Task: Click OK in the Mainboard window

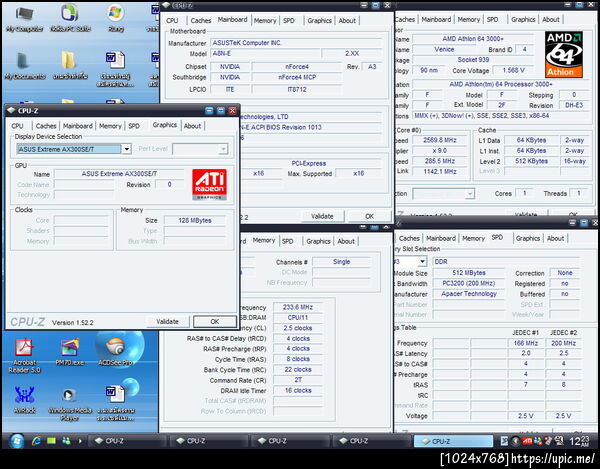Action: [x=369, y=216]
